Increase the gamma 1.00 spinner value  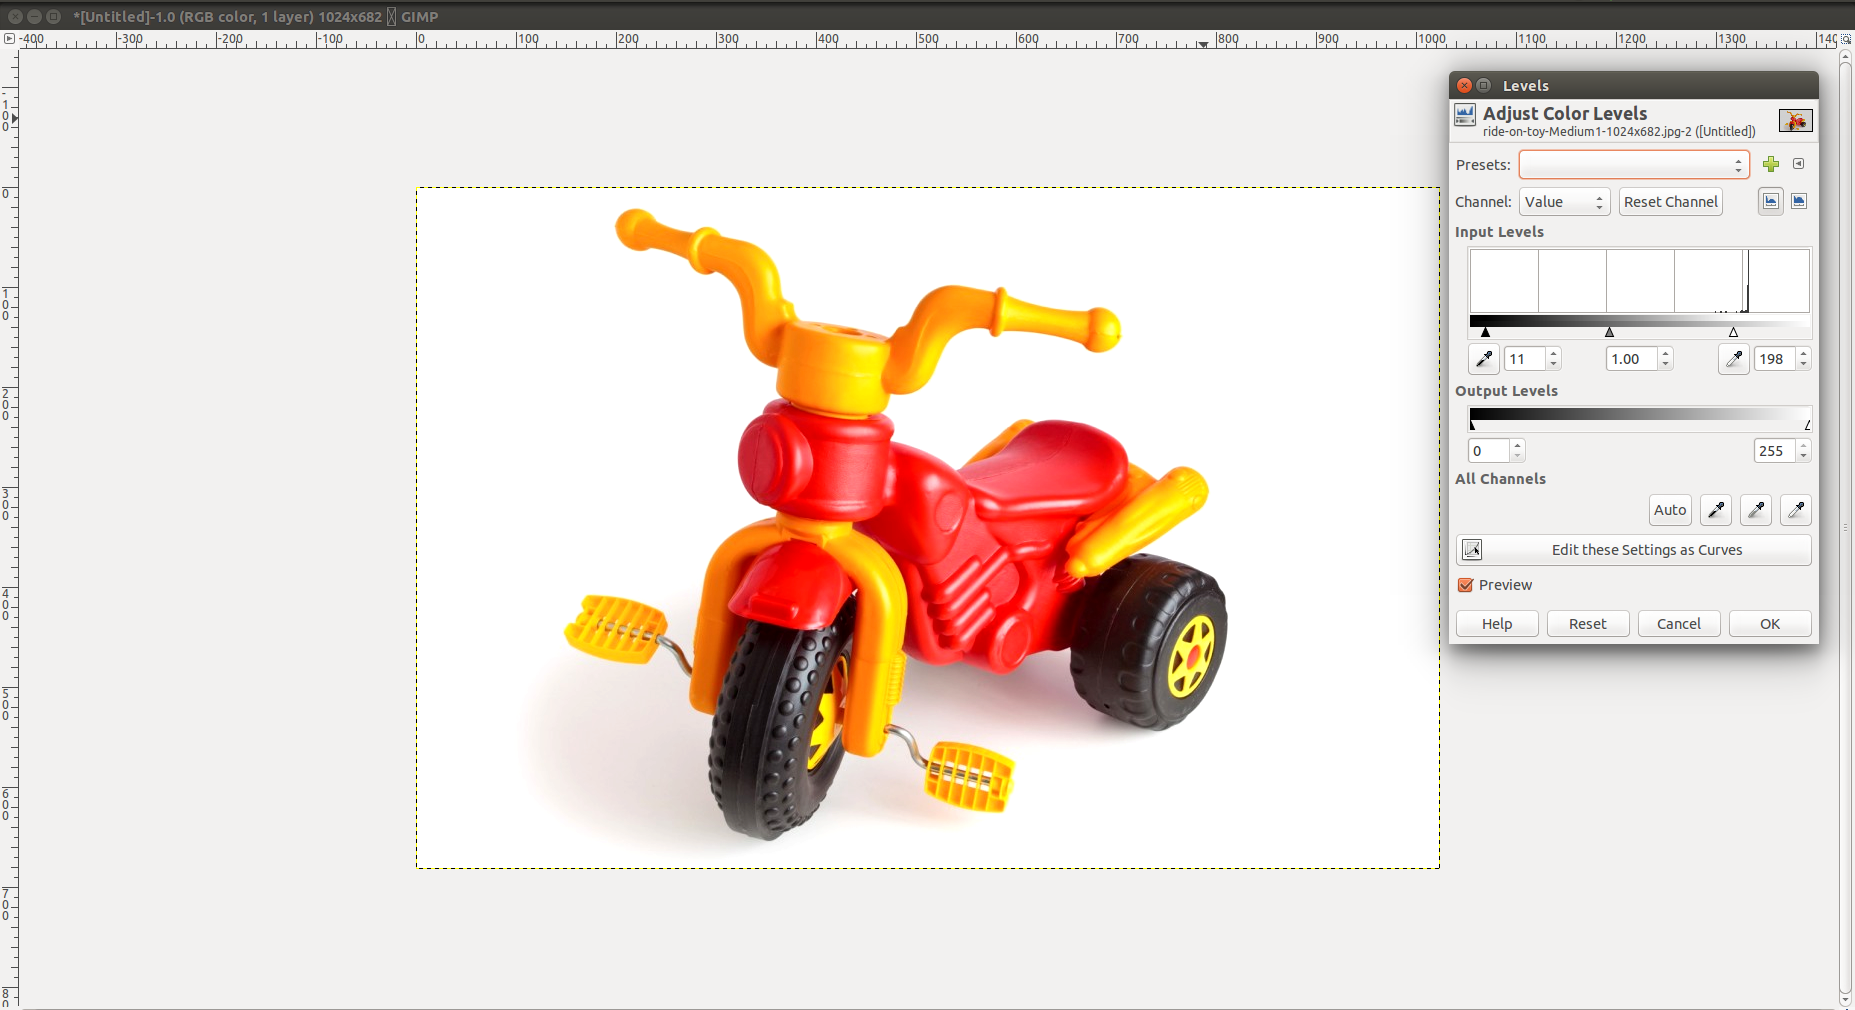1666,354
